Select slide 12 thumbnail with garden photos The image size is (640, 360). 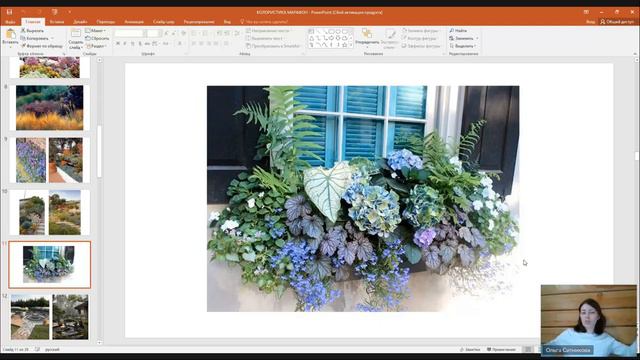[x=49, y=317]
